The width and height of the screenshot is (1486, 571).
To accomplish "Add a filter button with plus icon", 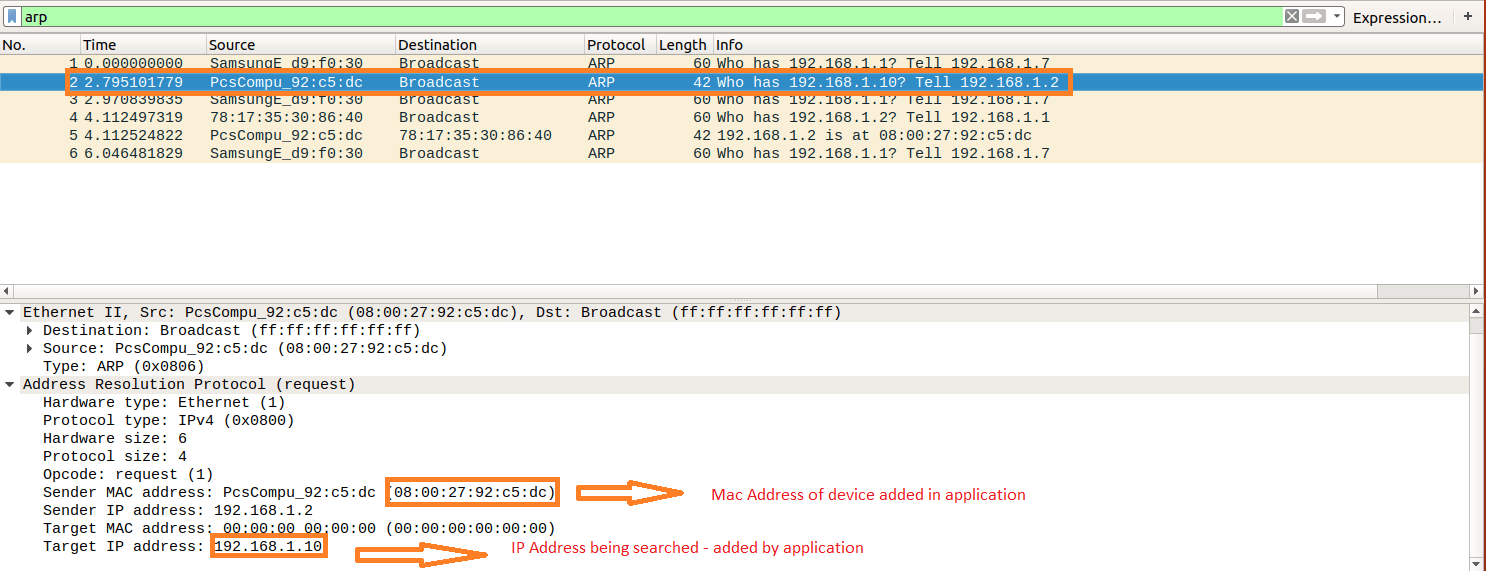I will coord(1468,17).
